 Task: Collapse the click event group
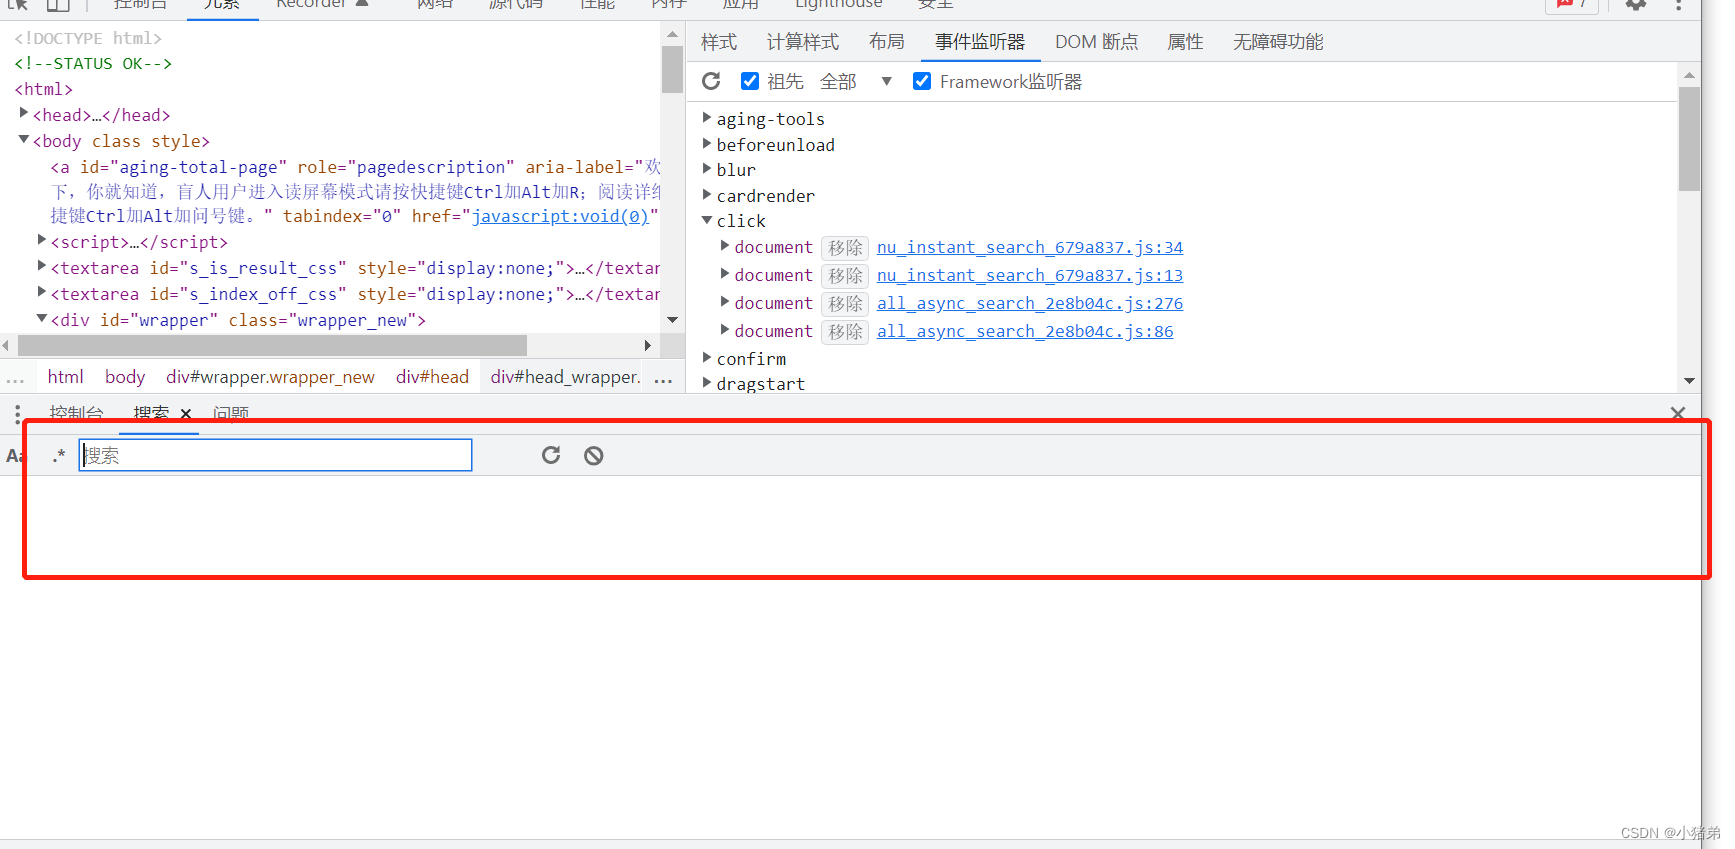pyautogui.click(x=707, y=220)
